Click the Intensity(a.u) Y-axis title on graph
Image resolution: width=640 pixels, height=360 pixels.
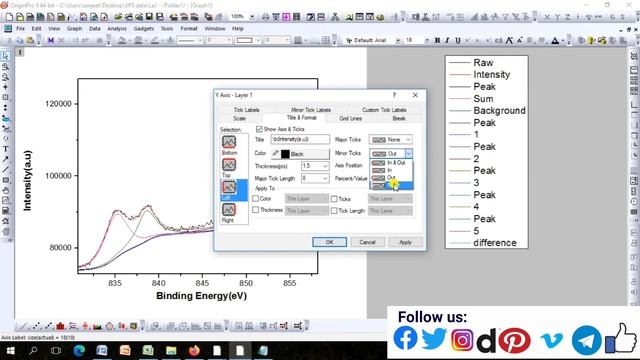[x=27, y=180]
